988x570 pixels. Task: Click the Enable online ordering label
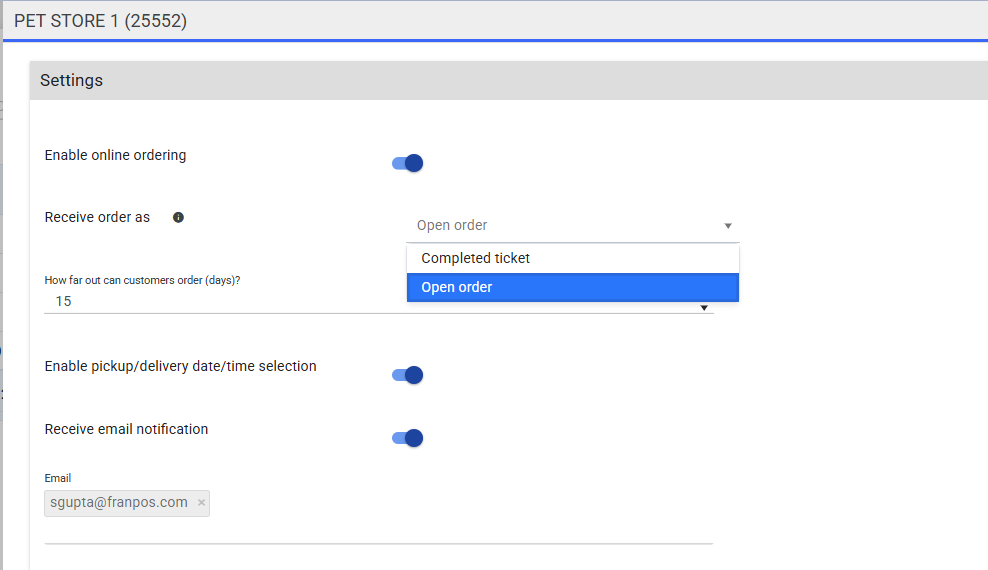pos(116,155)
